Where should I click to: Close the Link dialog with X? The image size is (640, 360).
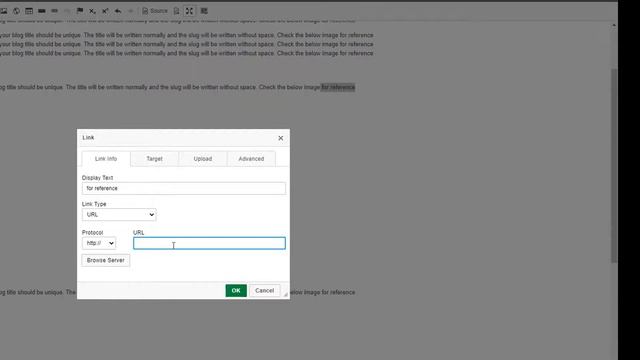pyautogui.click(x=281, y=138)
